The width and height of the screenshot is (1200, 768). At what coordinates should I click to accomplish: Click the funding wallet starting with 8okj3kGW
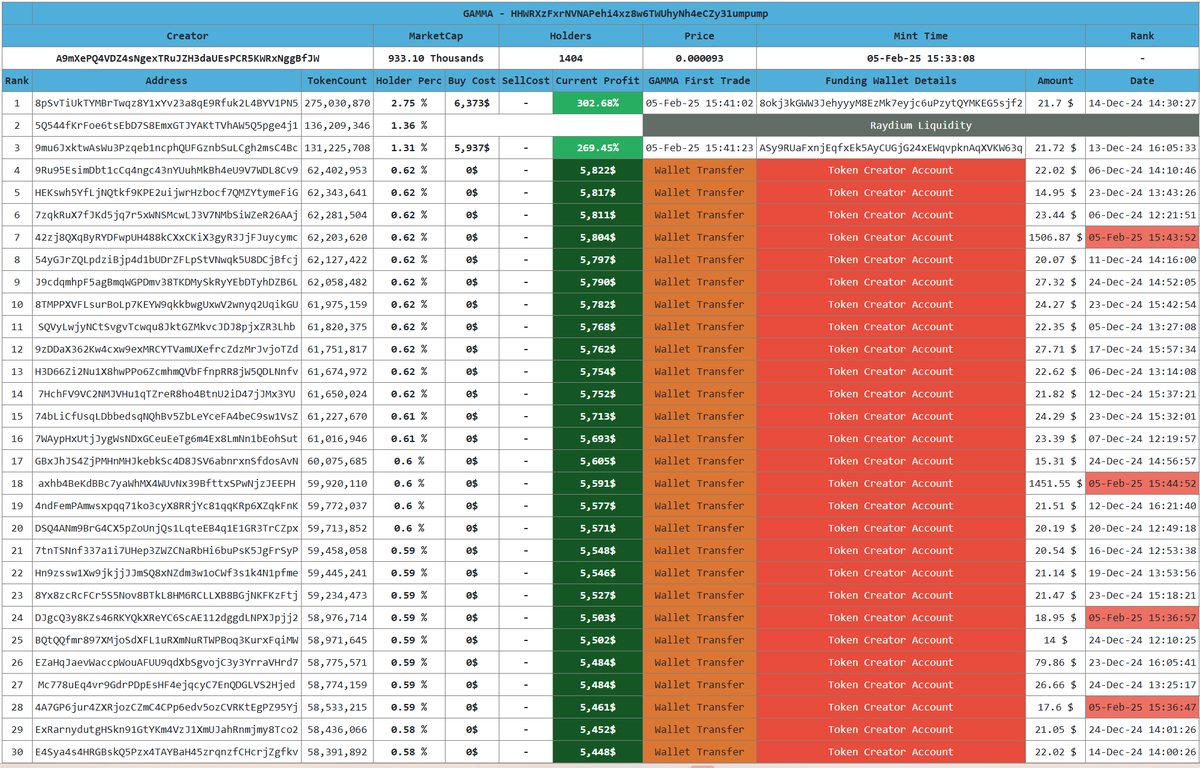coord(891,103)
